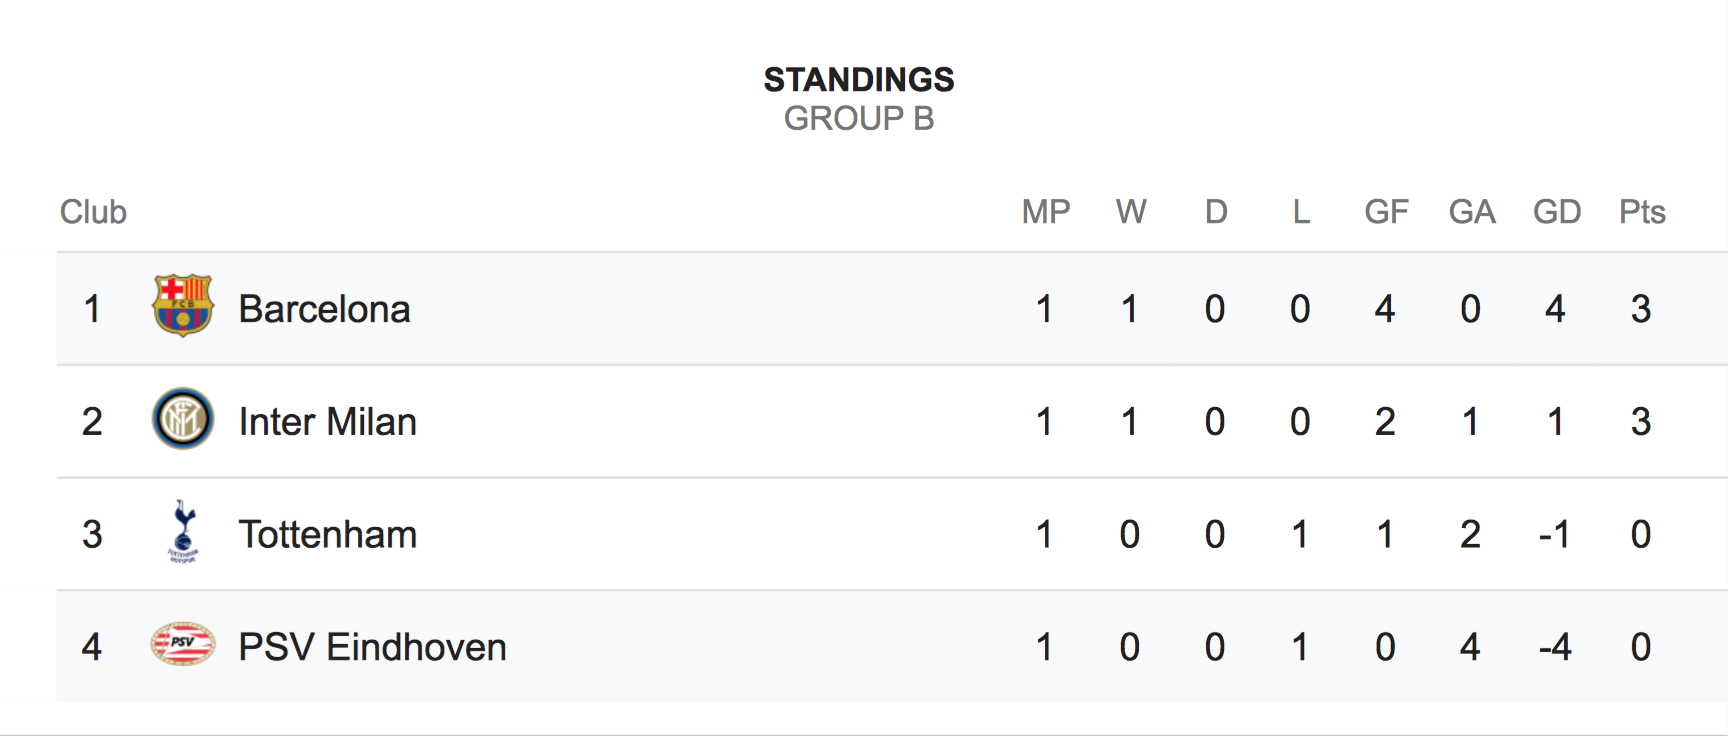Click the GD column header

click(1556, 212)
